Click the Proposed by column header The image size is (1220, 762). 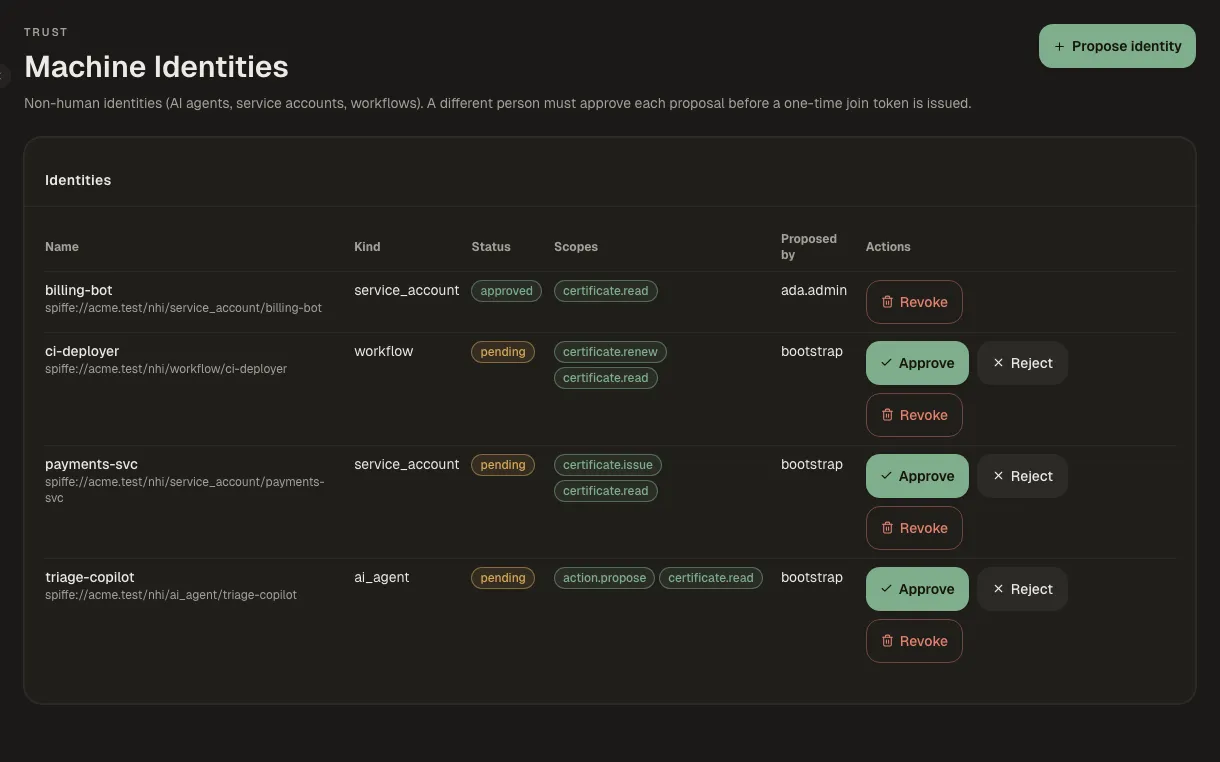click(809, 247)
